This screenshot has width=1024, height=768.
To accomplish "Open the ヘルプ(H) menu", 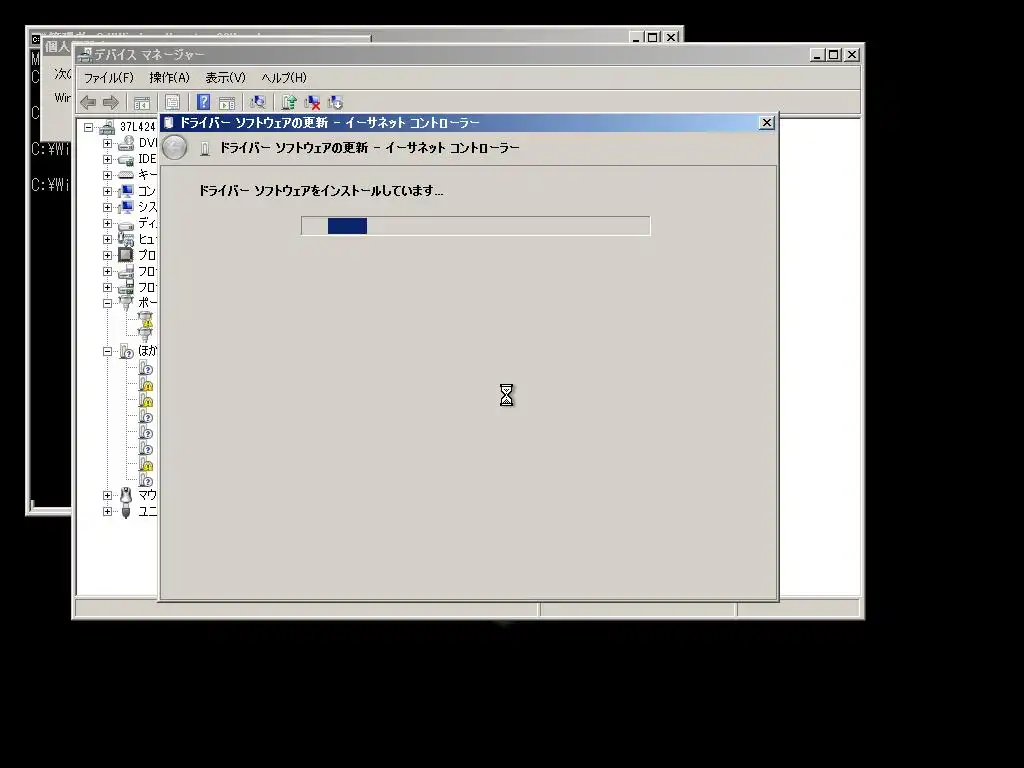I will (x=283, y=78).
